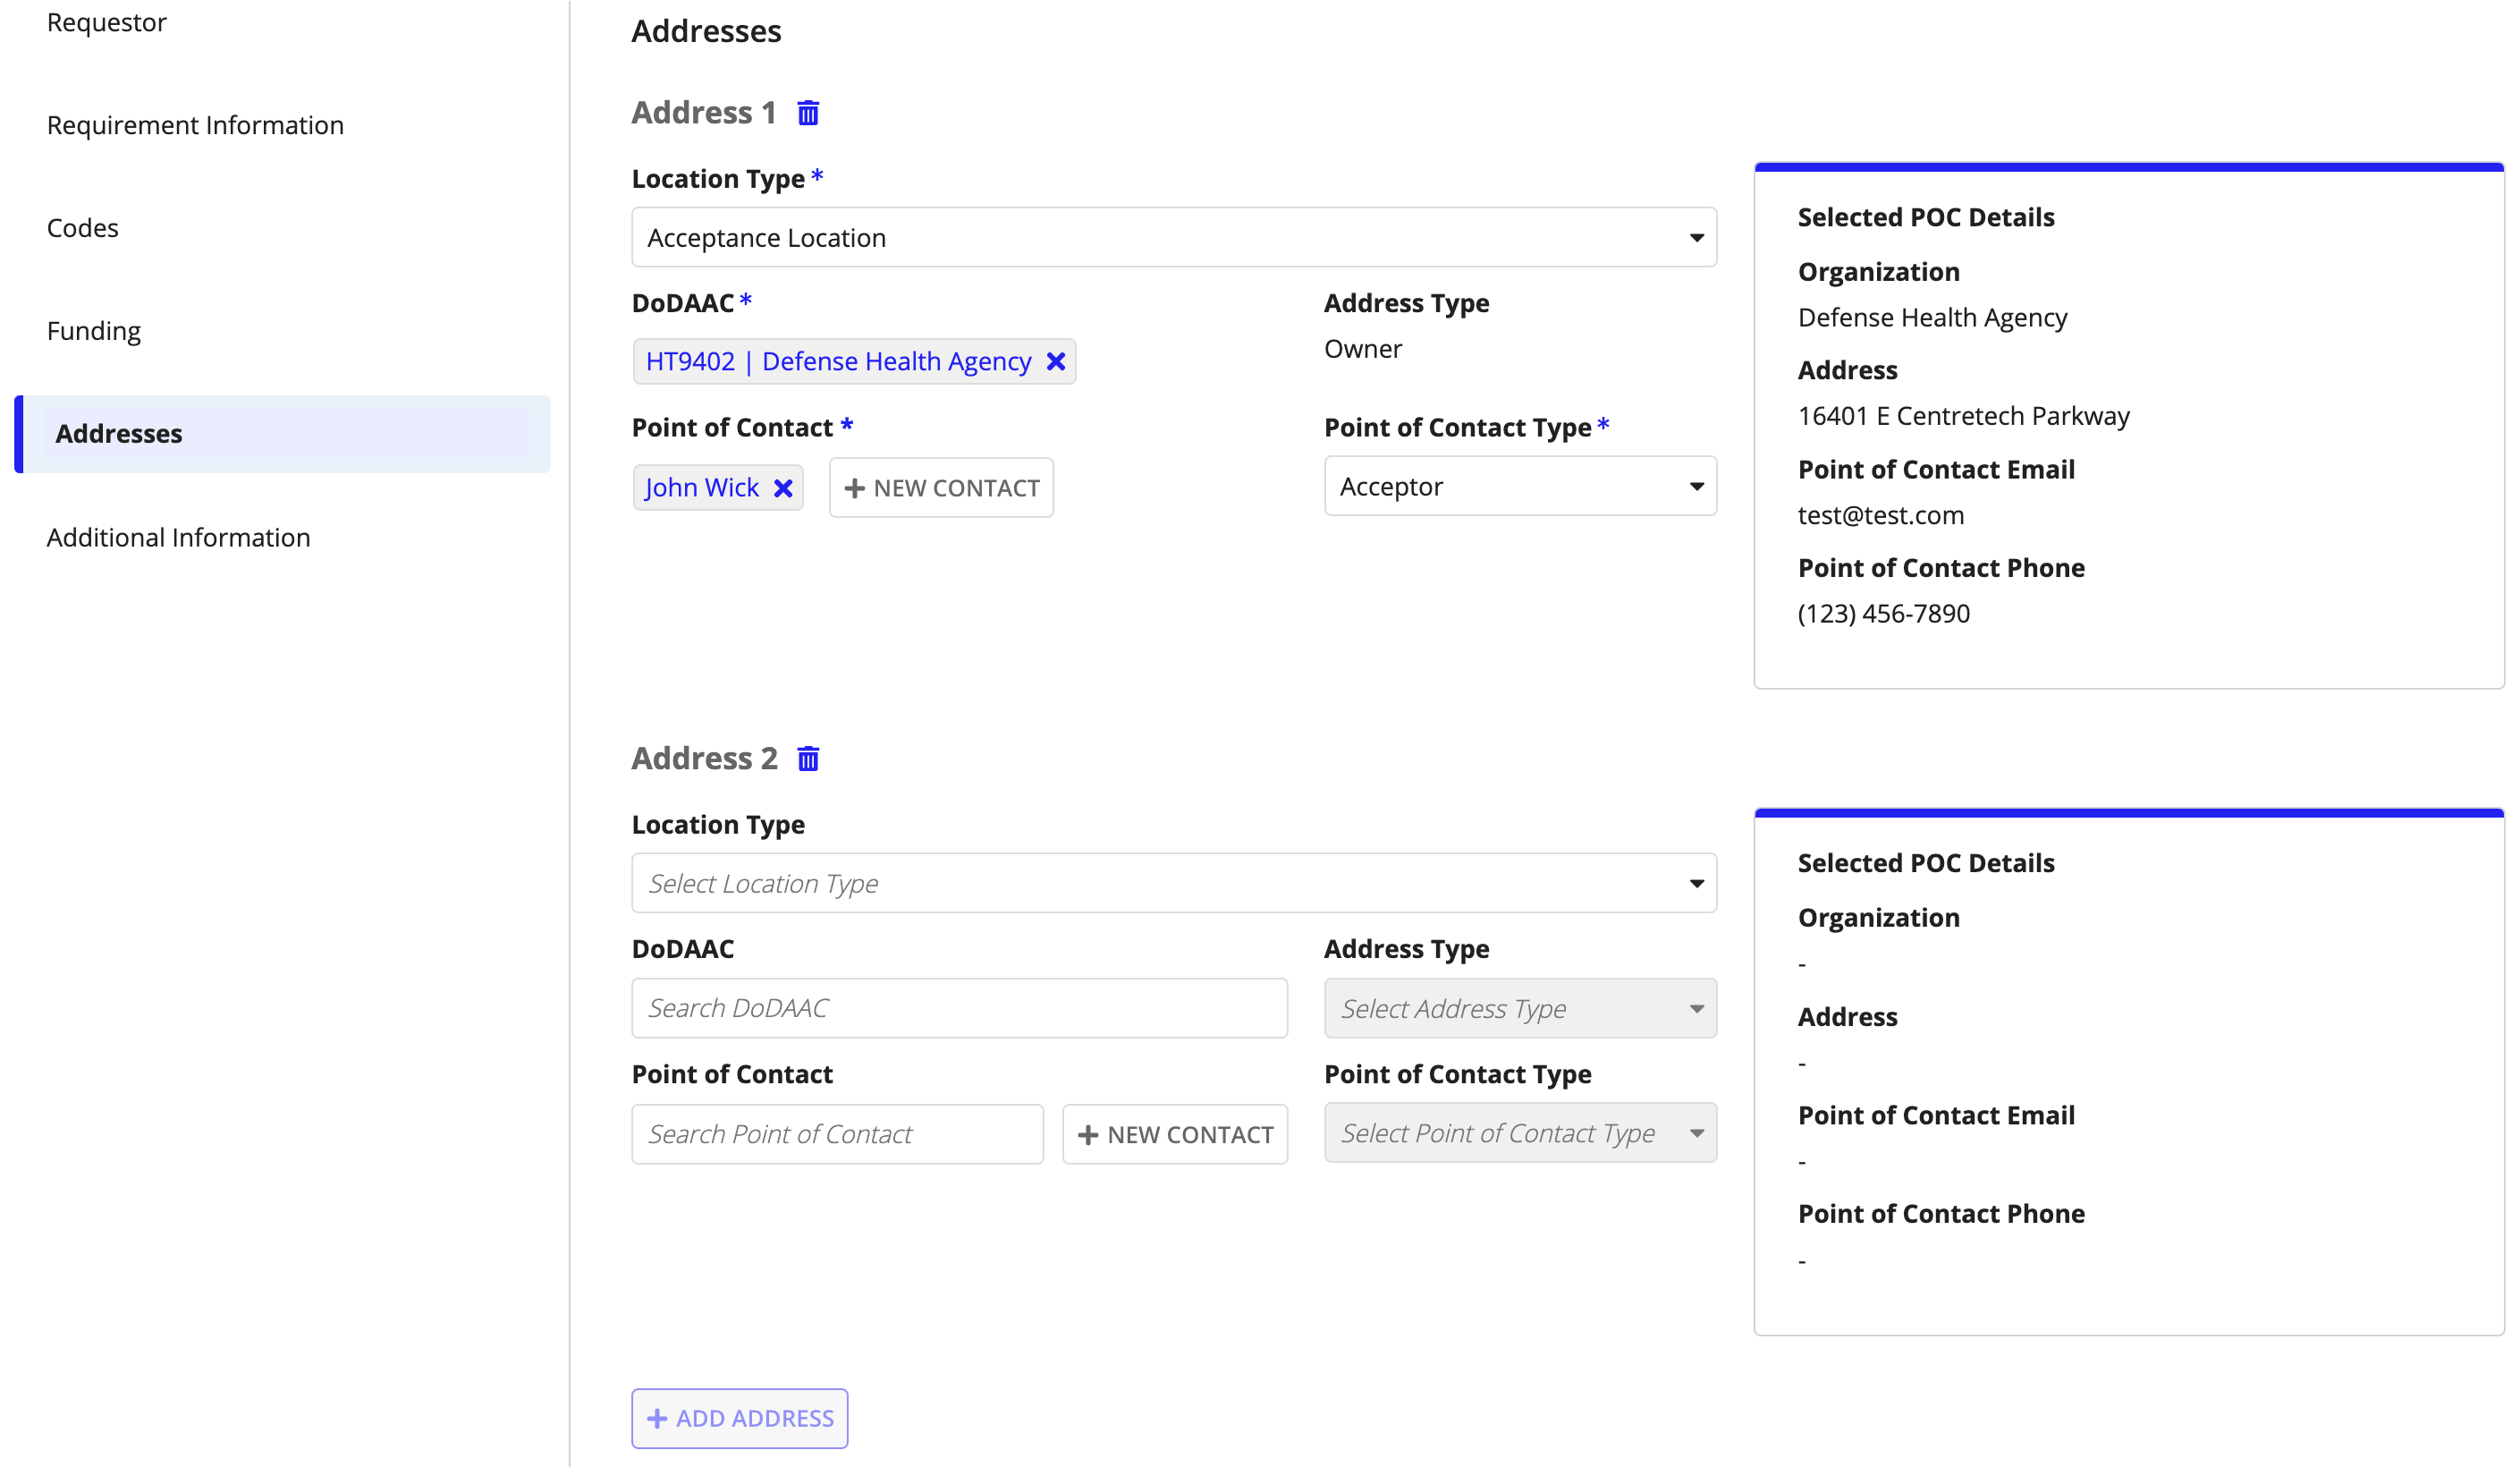Screen dimensions: 2520x1467
Task: Click John Wick contact name
Action: click(702, 488)
